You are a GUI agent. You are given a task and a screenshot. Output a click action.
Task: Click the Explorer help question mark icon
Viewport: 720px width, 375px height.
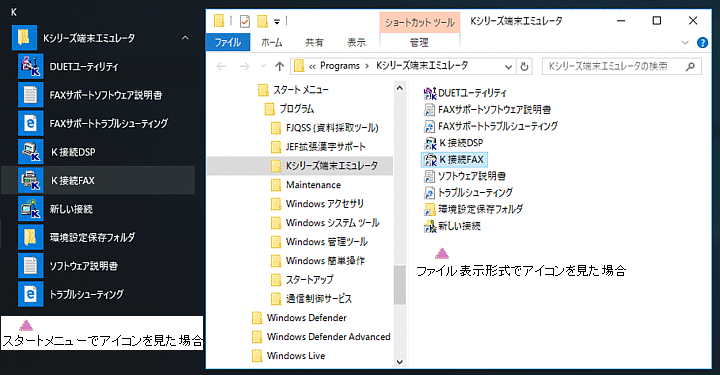702,43
